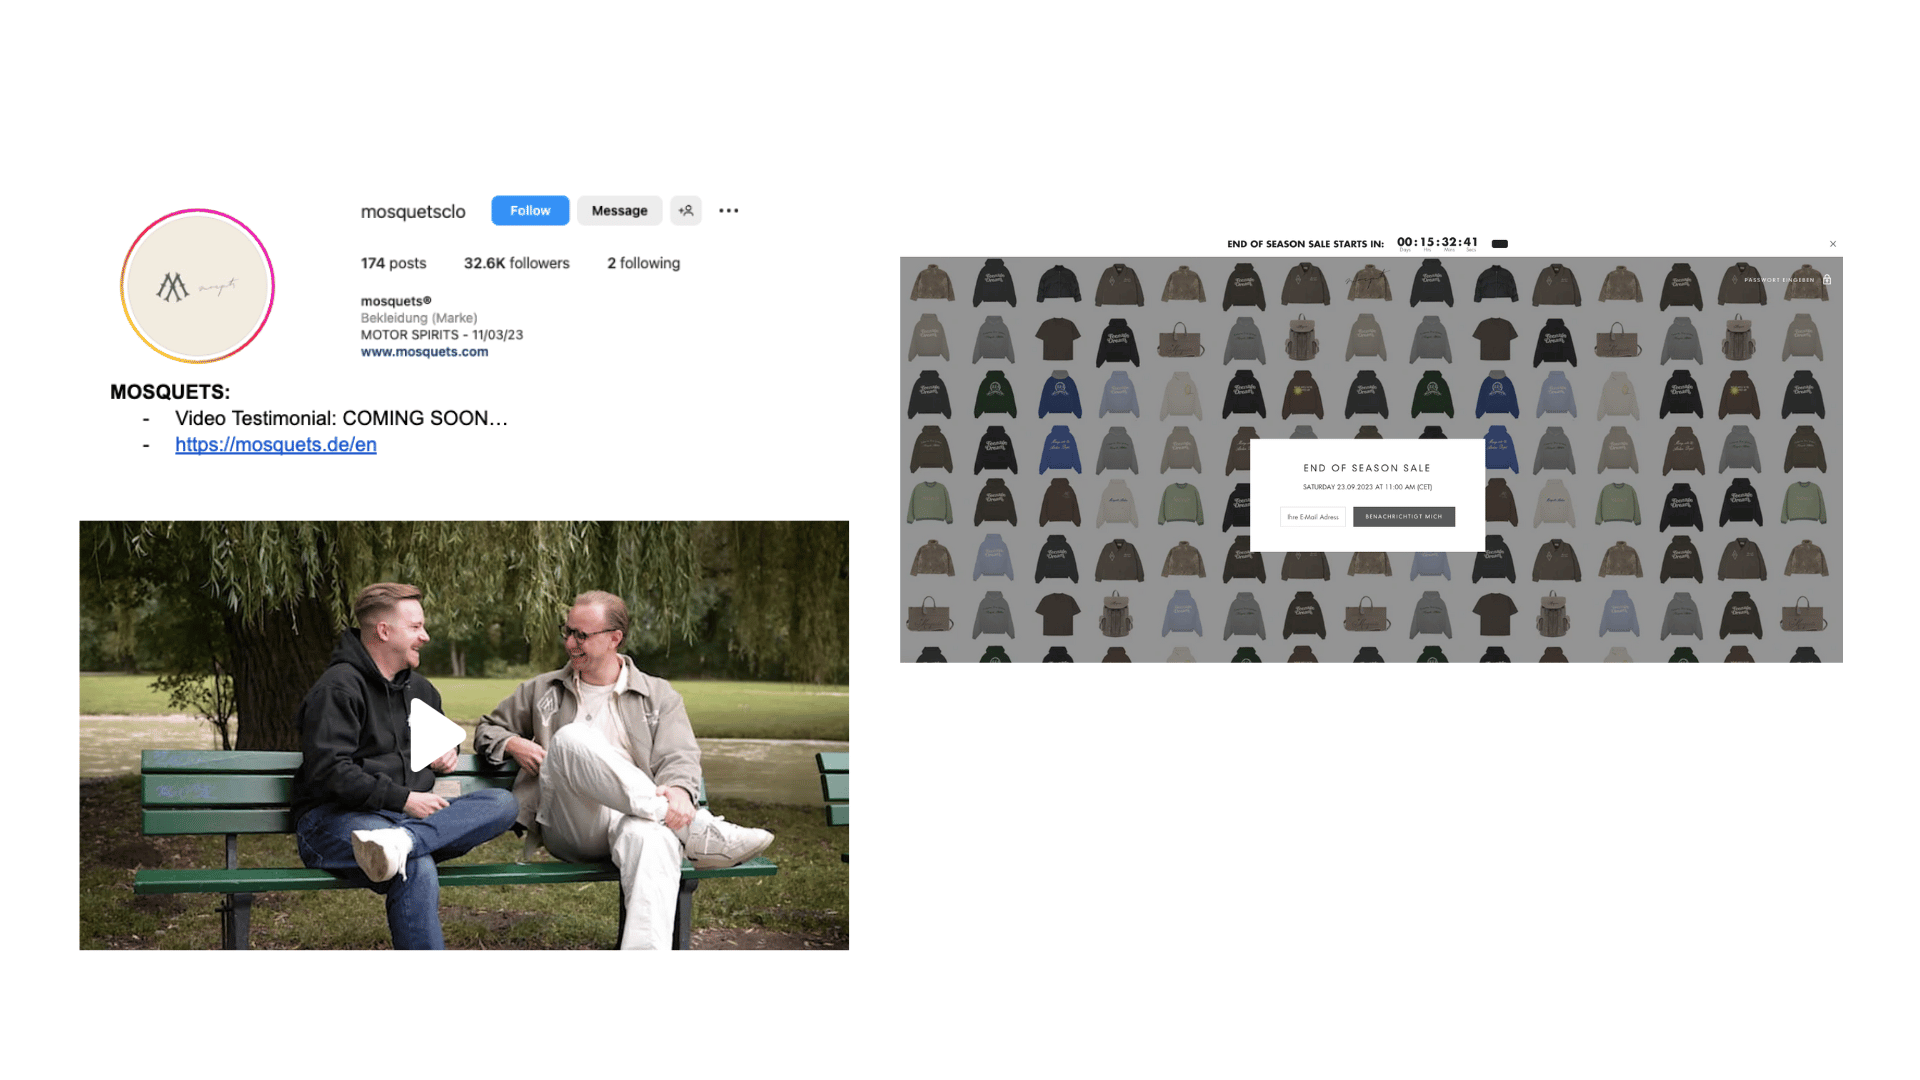Open the three-dot options menu
The image size is (1920, 1080).
(x=729, y=211)
